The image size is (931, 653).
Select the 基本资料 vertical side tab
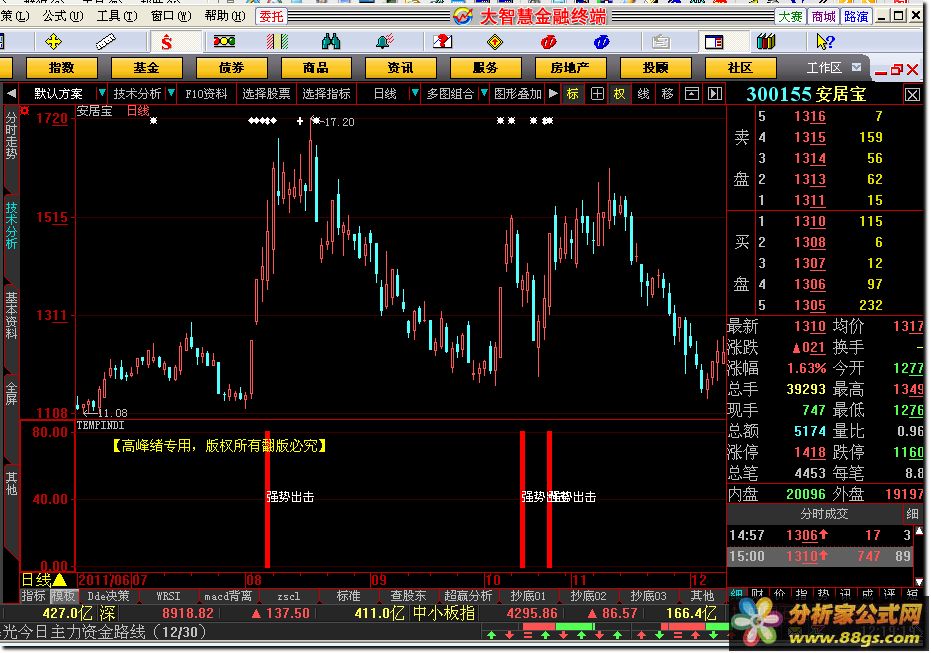(11, 315)
